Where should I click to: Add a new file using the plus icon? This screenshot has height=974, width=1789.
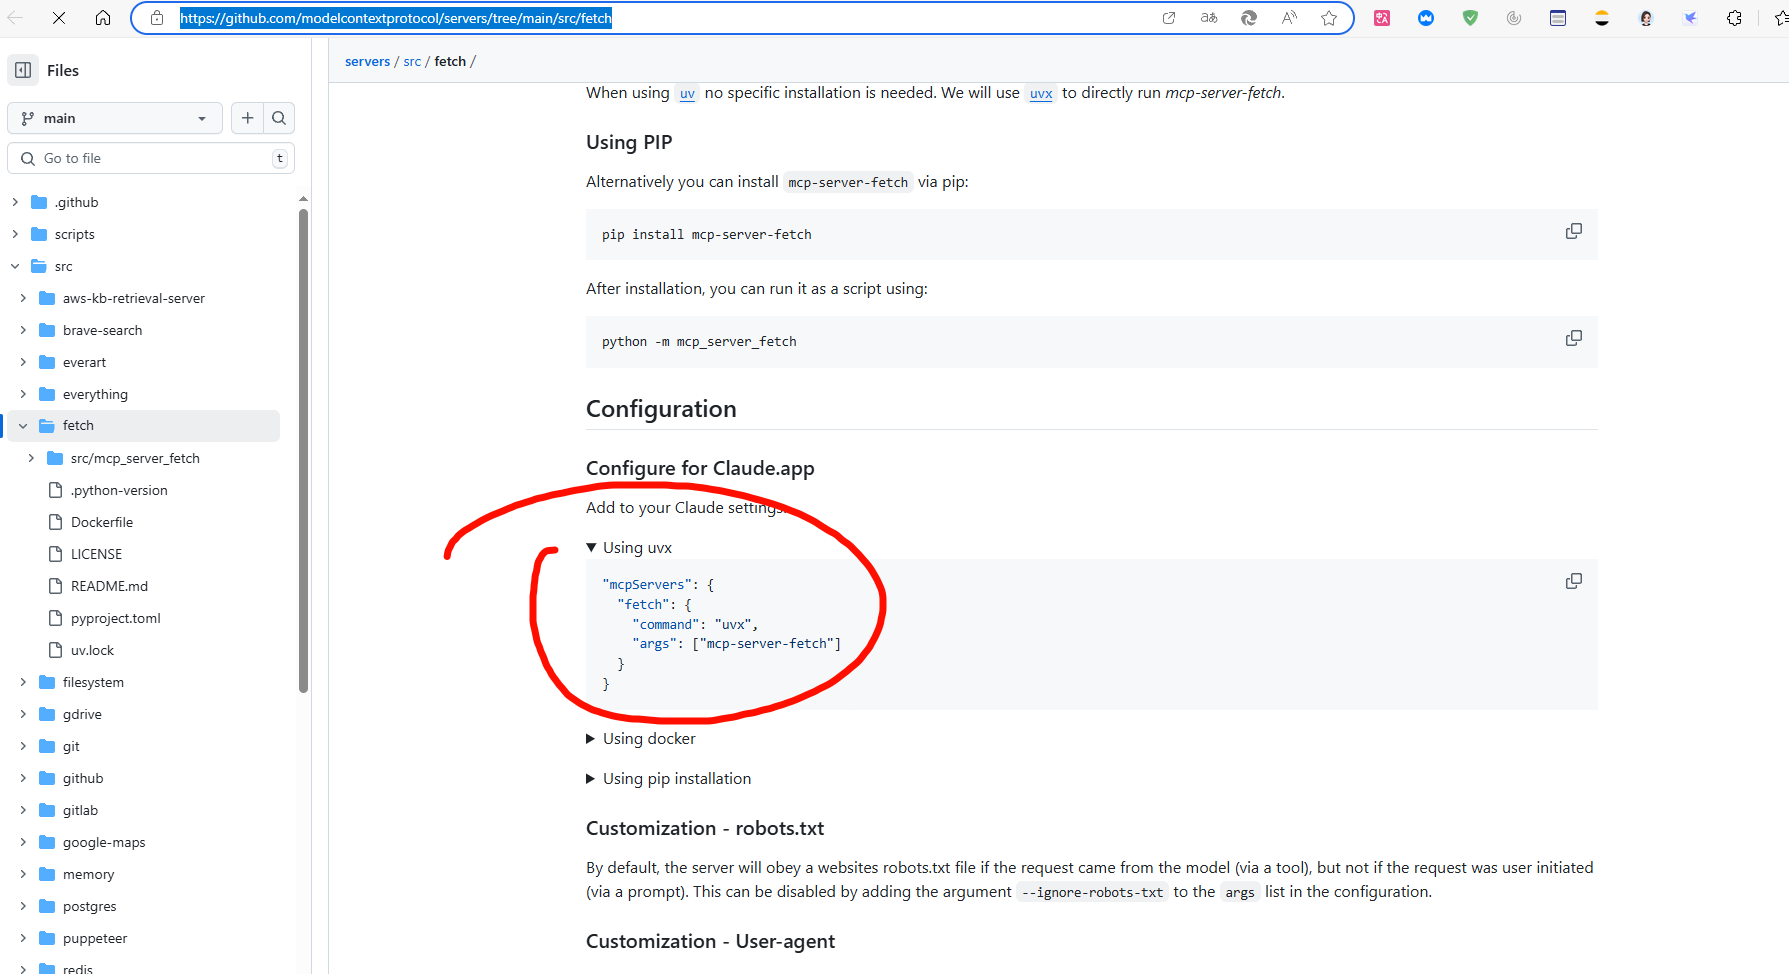(247, 118)
